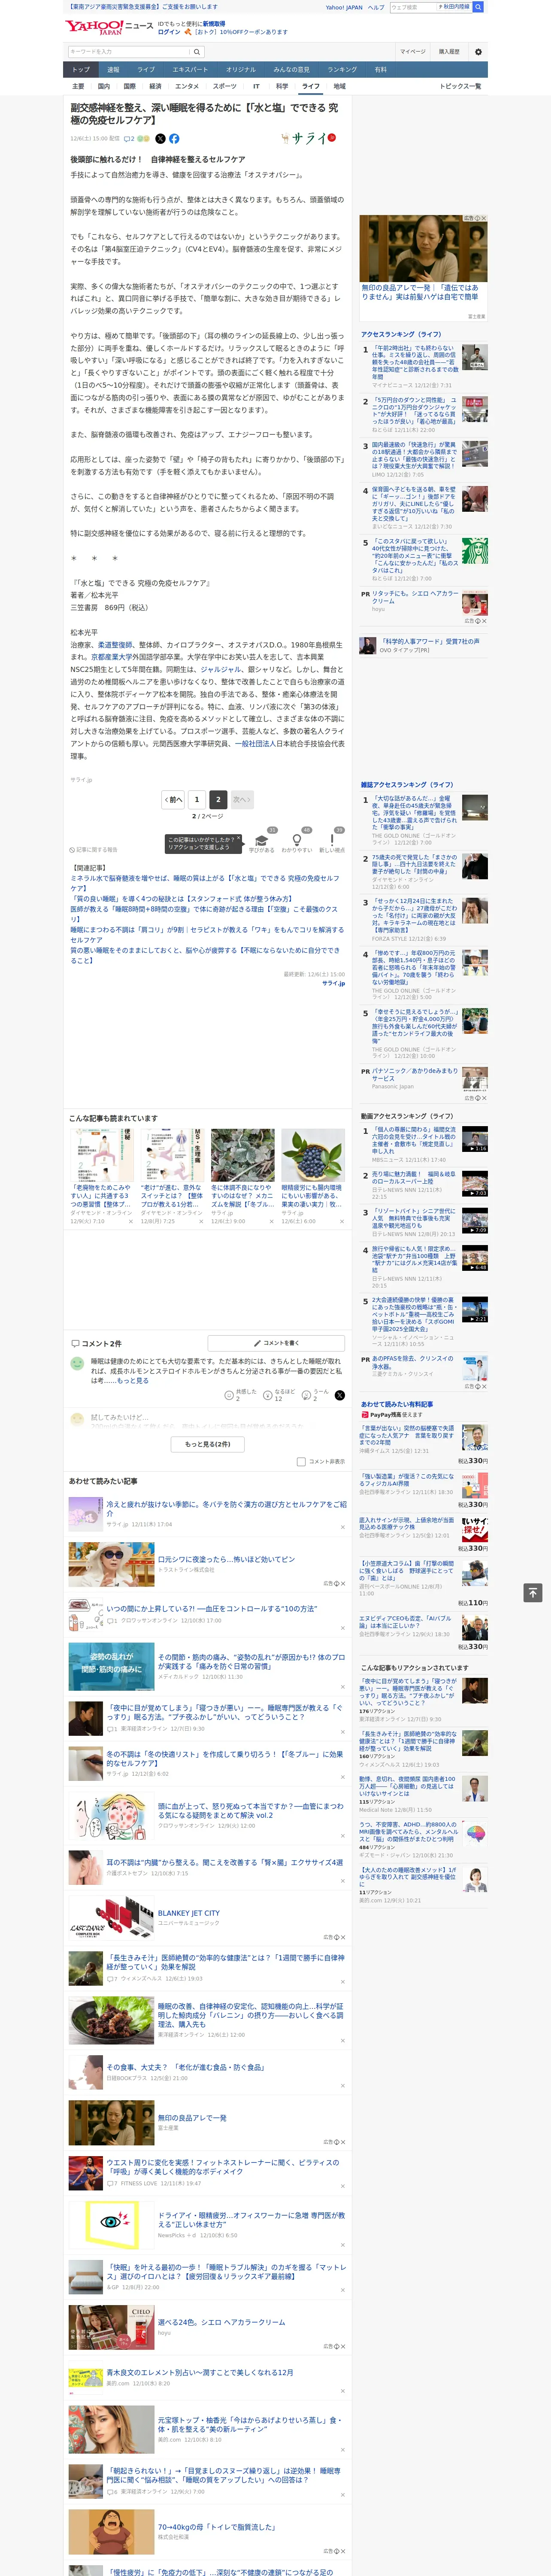Go to page 1 of article
The width and height of the screenshot is (551, 2576).
pyautogui.click(x=197, y=799)
